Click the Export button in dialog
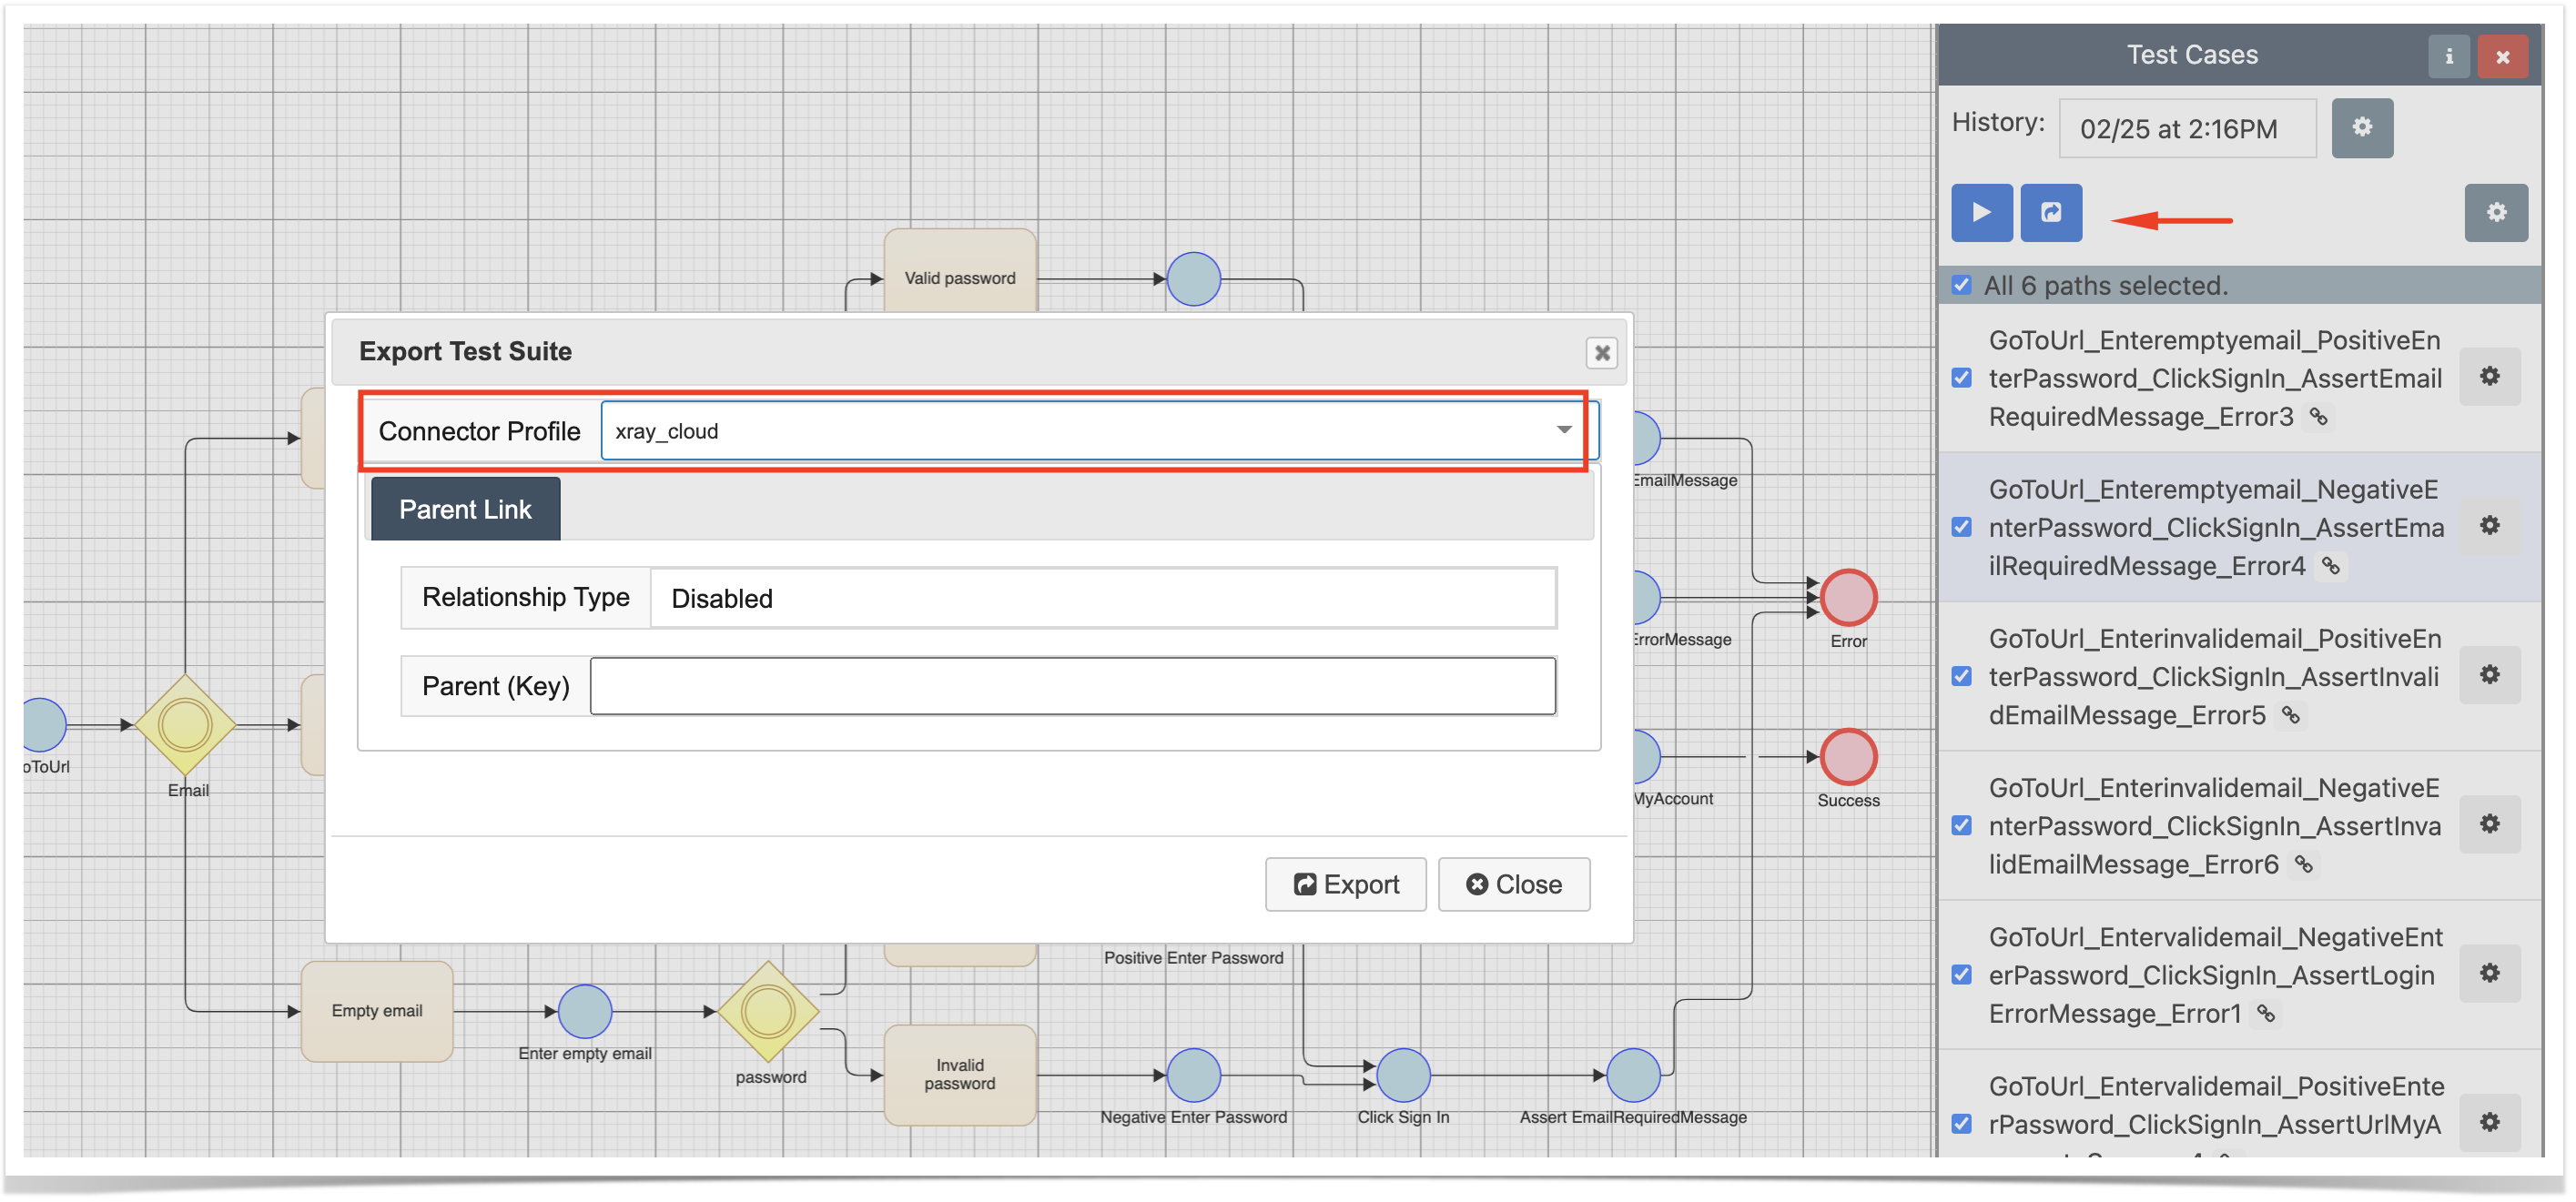The image size is (2576, 1202). 1344,884
